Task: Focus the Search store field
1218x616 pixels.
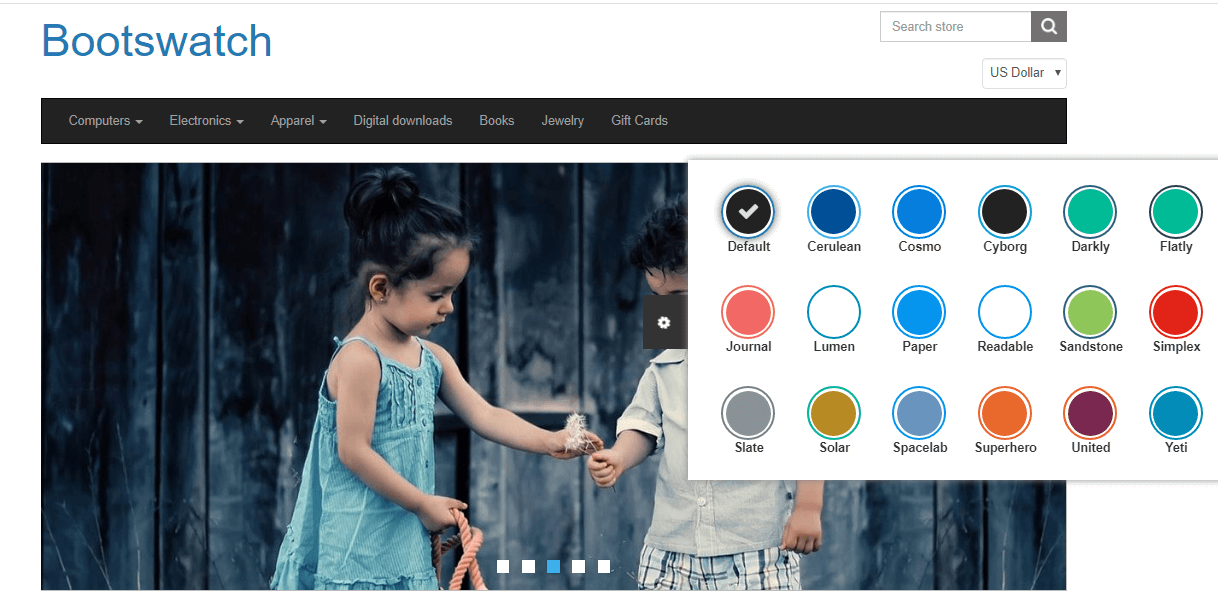Action: tap(955, 27)
